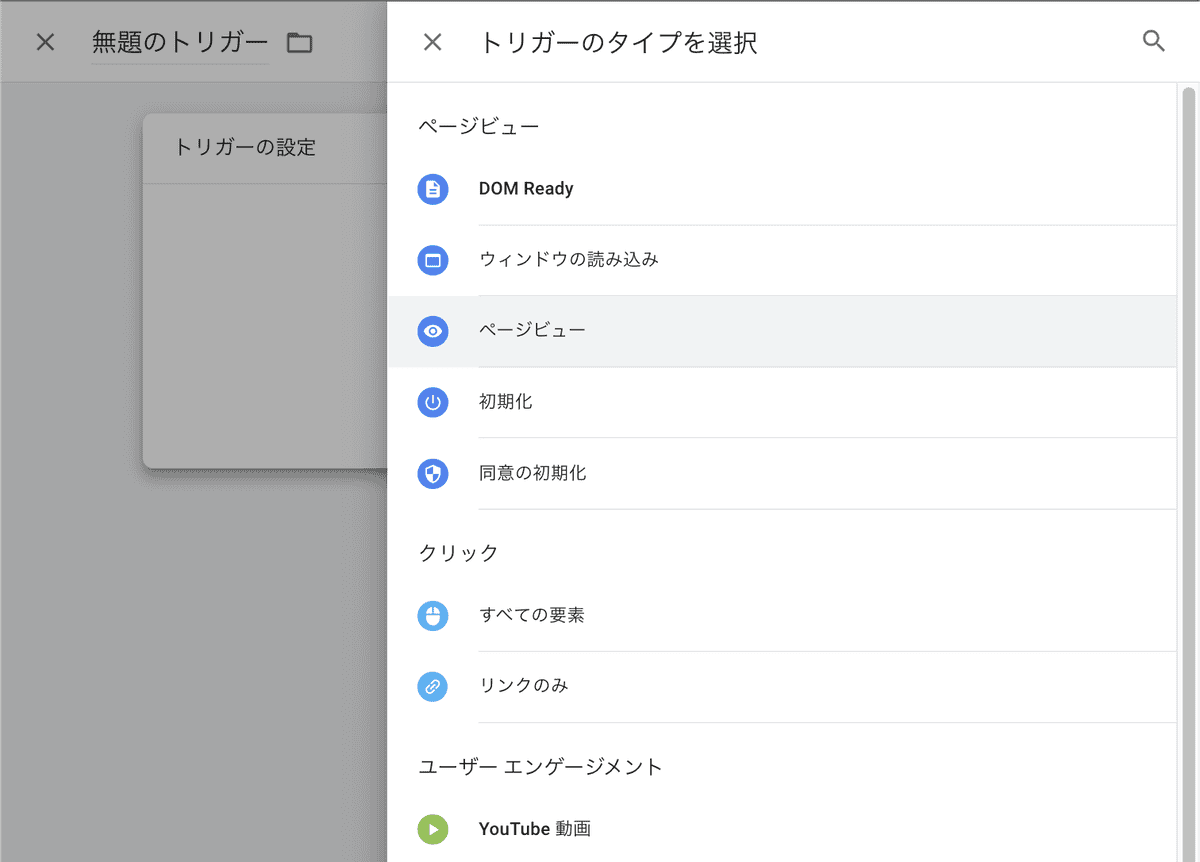Click the ユーザー エンゲージメント section heading
Viewport: 1200px width, 862px height.
coord(540,767)
